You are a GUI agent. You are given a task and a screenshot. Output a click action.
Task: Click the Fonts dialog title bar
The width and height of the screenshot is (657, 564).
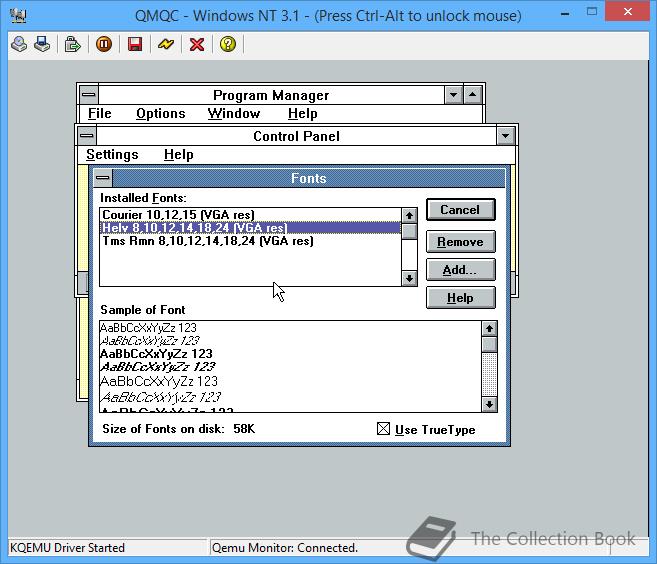click(309, 178)
